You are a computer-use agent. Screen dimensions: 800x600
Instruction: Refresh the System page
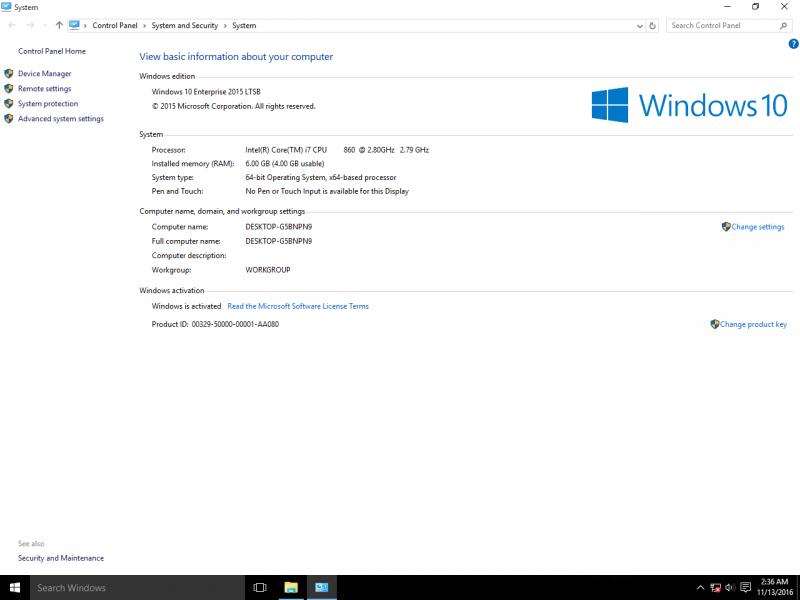click(653, 26)
